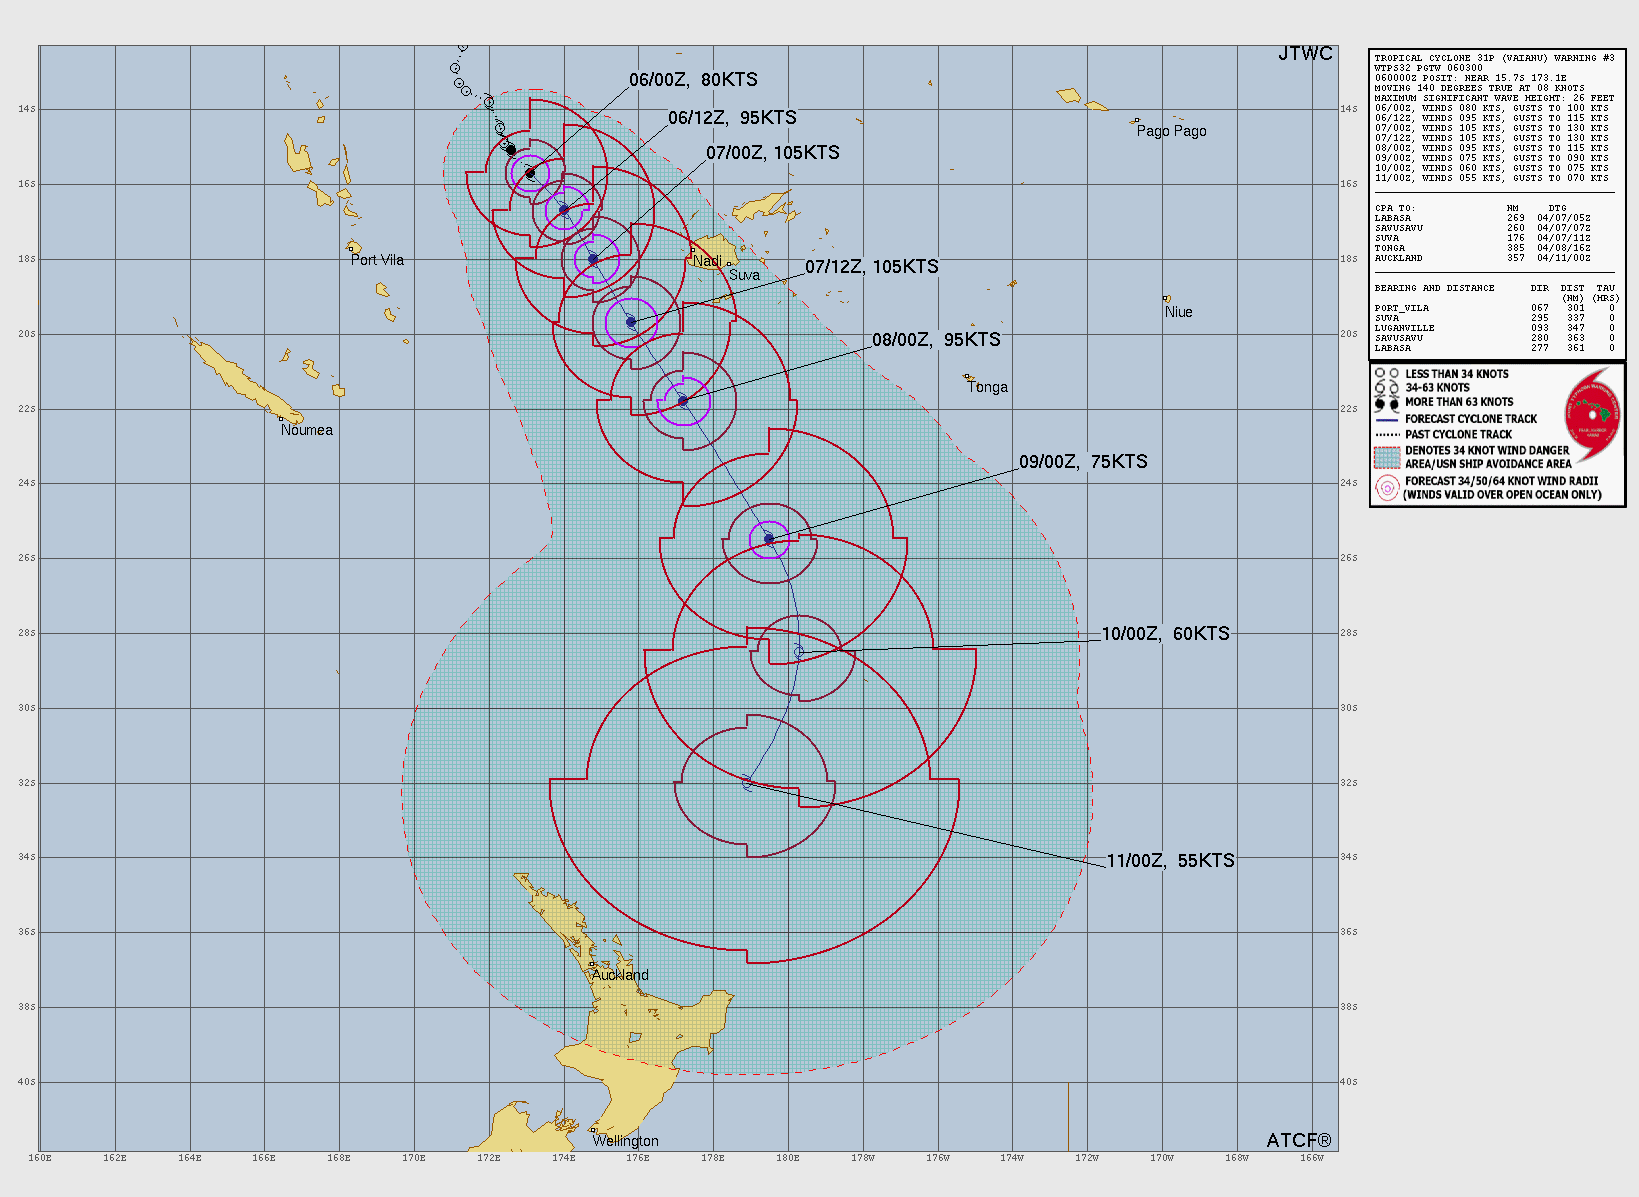The image size is (1639, 1197).
Task: Click the Pago Pago location label
Action: (1171, 131)
